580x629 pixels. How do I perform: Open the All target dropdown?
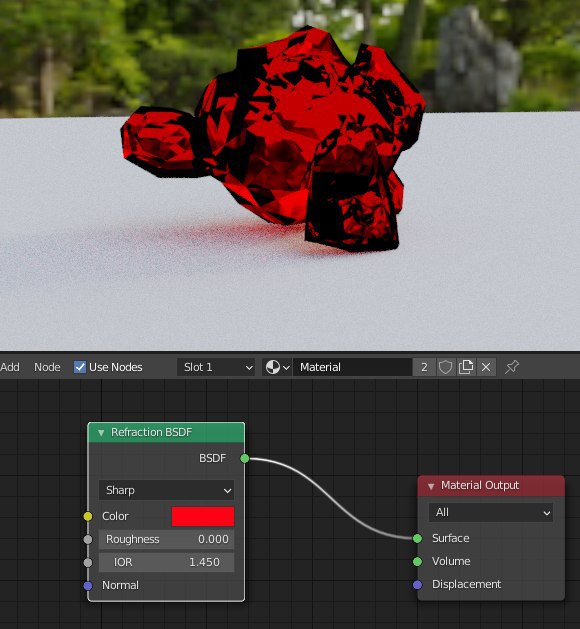(491, 512)
